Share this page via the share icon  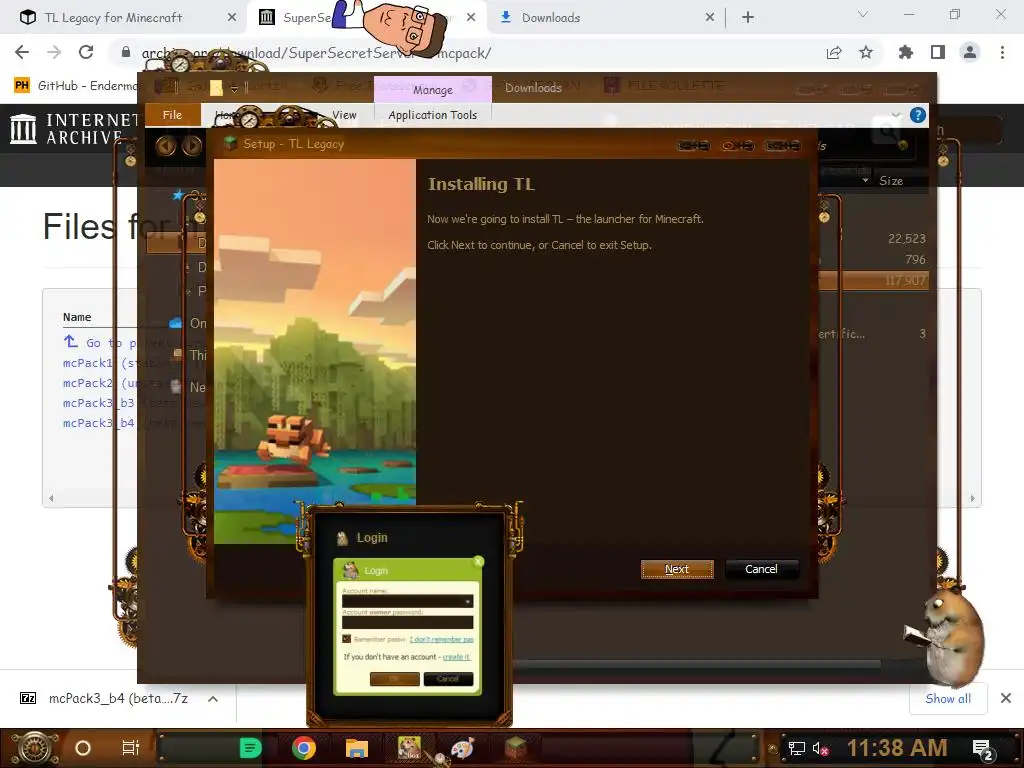834,52
